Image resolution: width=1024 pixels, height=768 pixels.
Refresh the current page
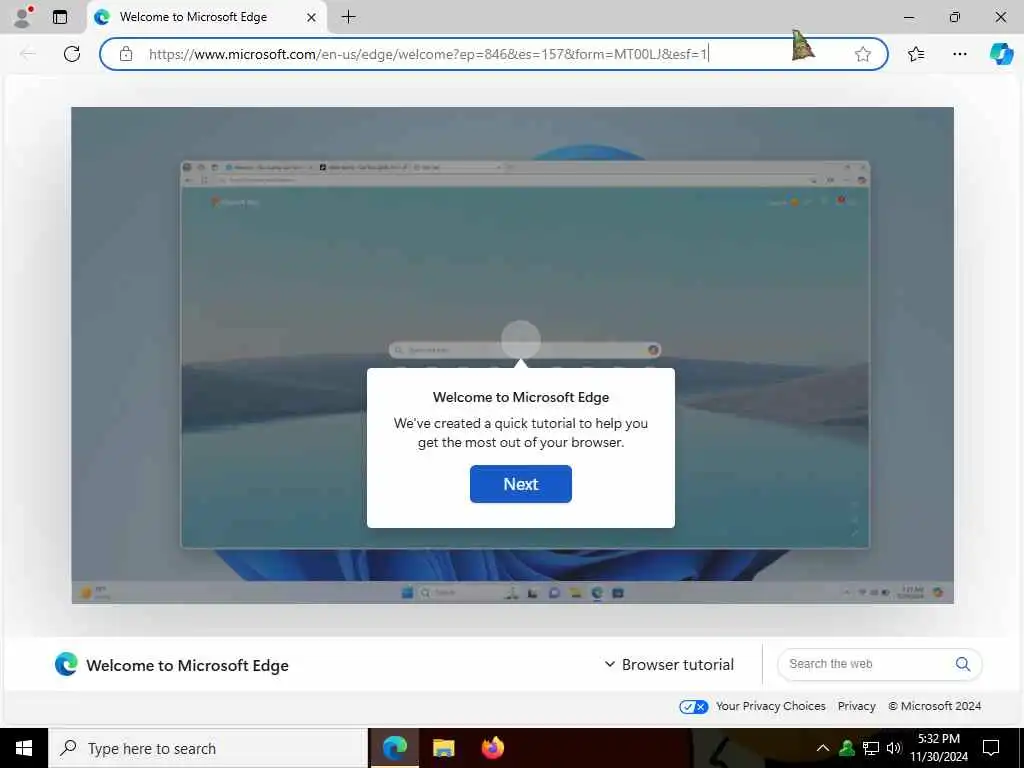tap(72, 54)
